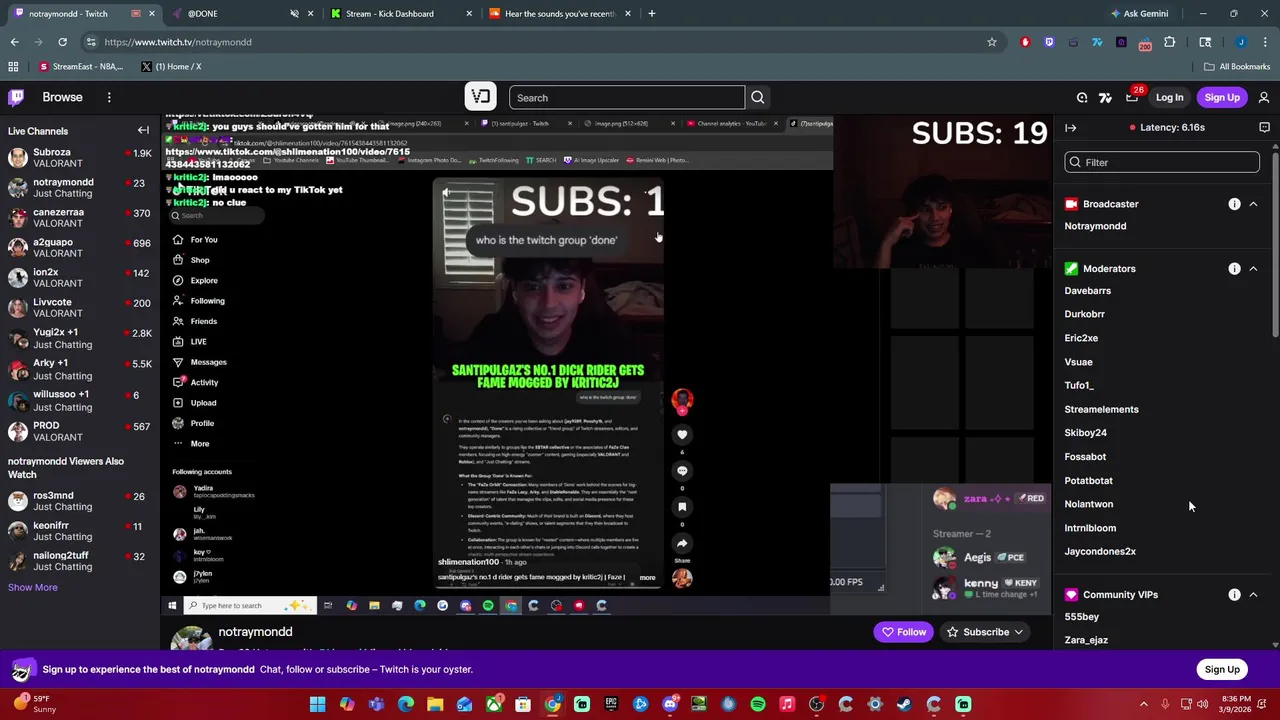Click the search magnifier button
The height and width of the screenshot is (720, 1280).
[x=757, y=98]
